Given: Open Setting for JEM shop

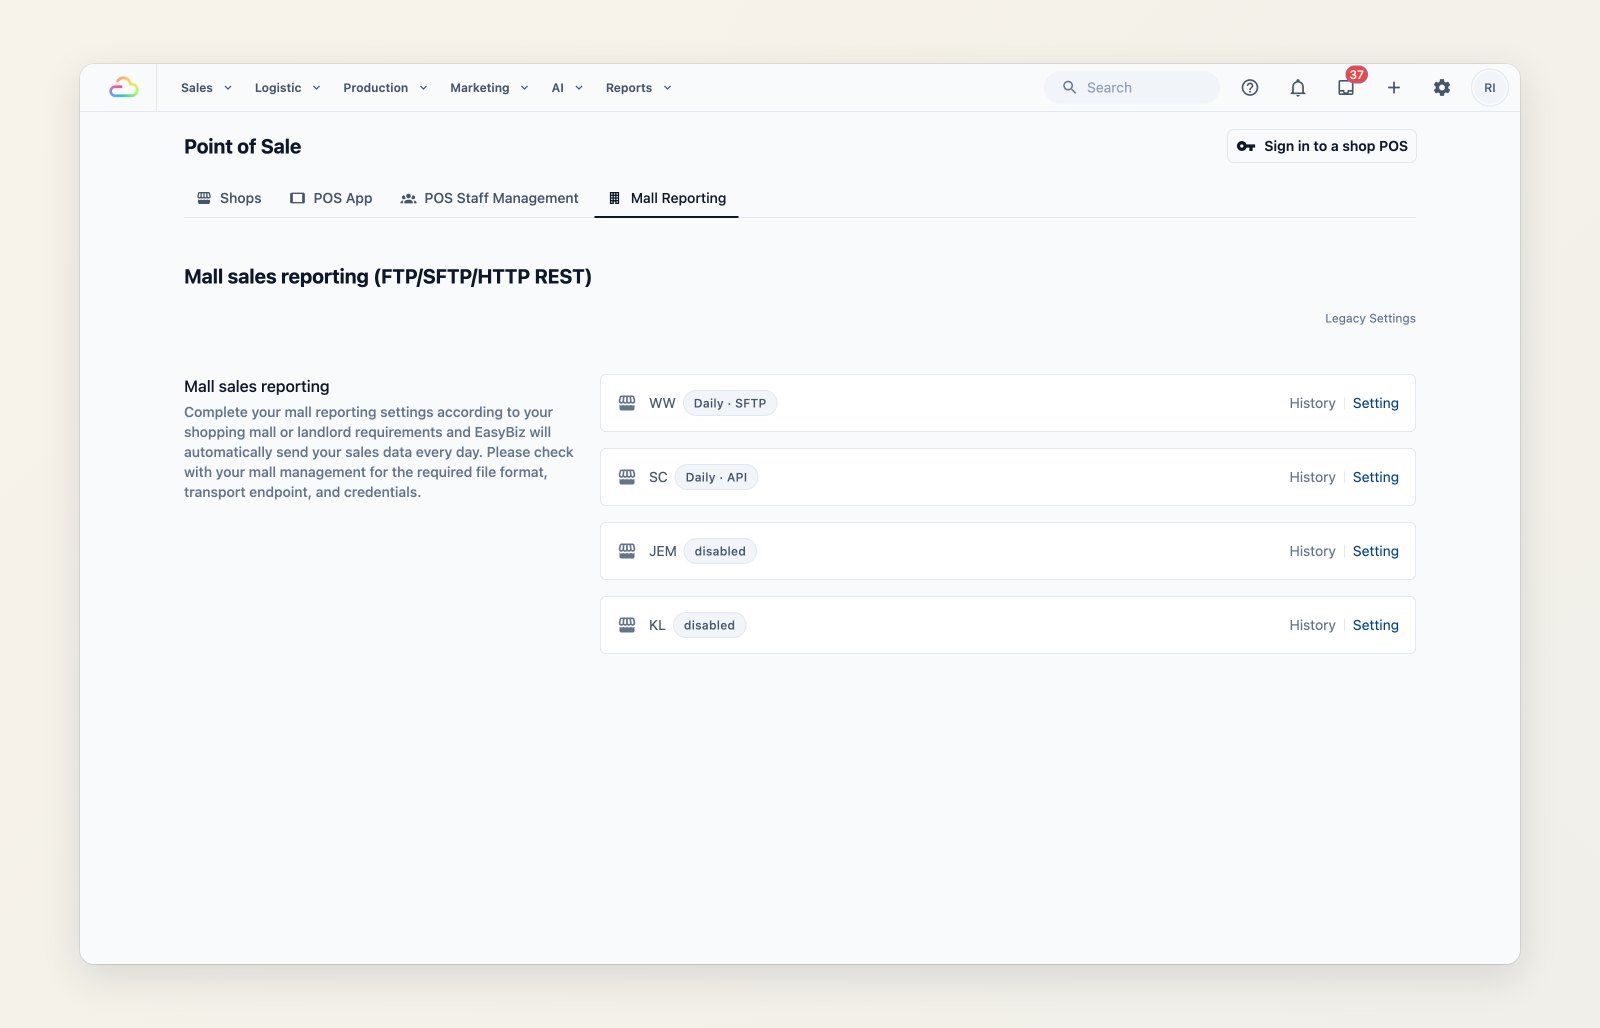Looking at the screenshot, I should coord(1376,551).
